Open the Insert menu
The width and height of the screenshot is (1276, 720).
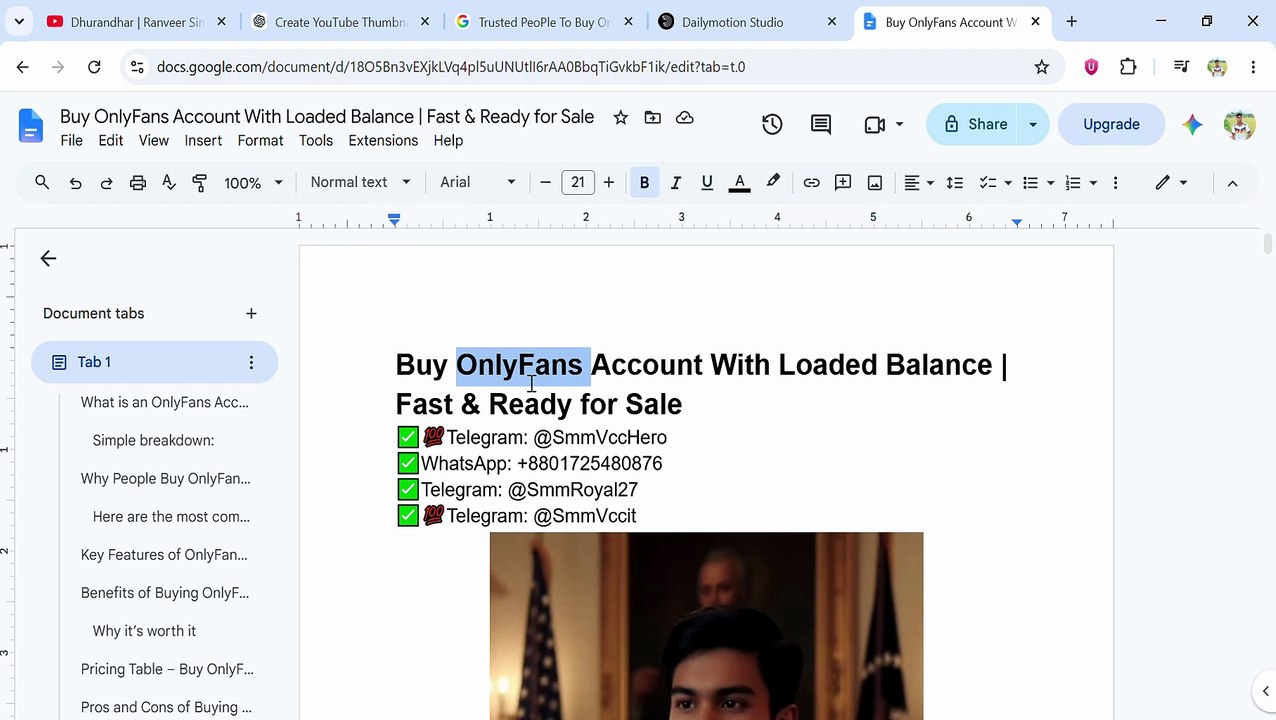click(203, 140)
